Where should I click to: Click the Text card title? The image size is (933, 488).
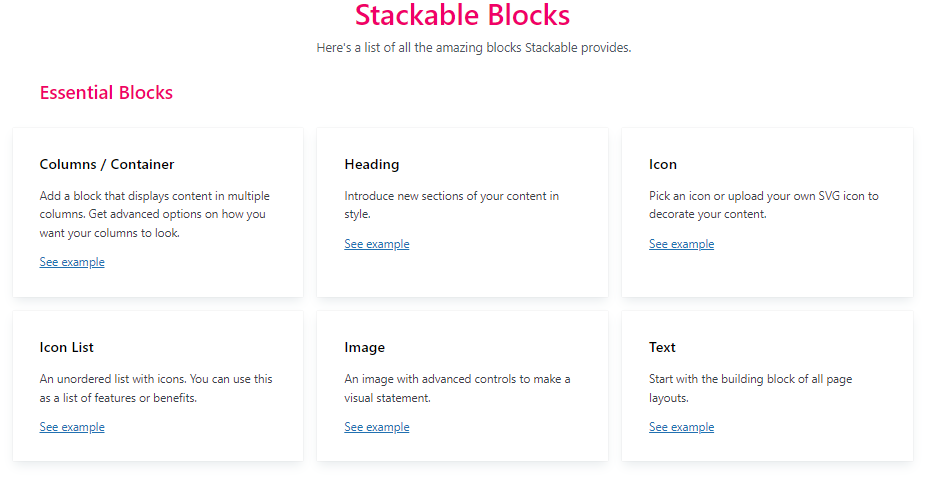[662, 347]
